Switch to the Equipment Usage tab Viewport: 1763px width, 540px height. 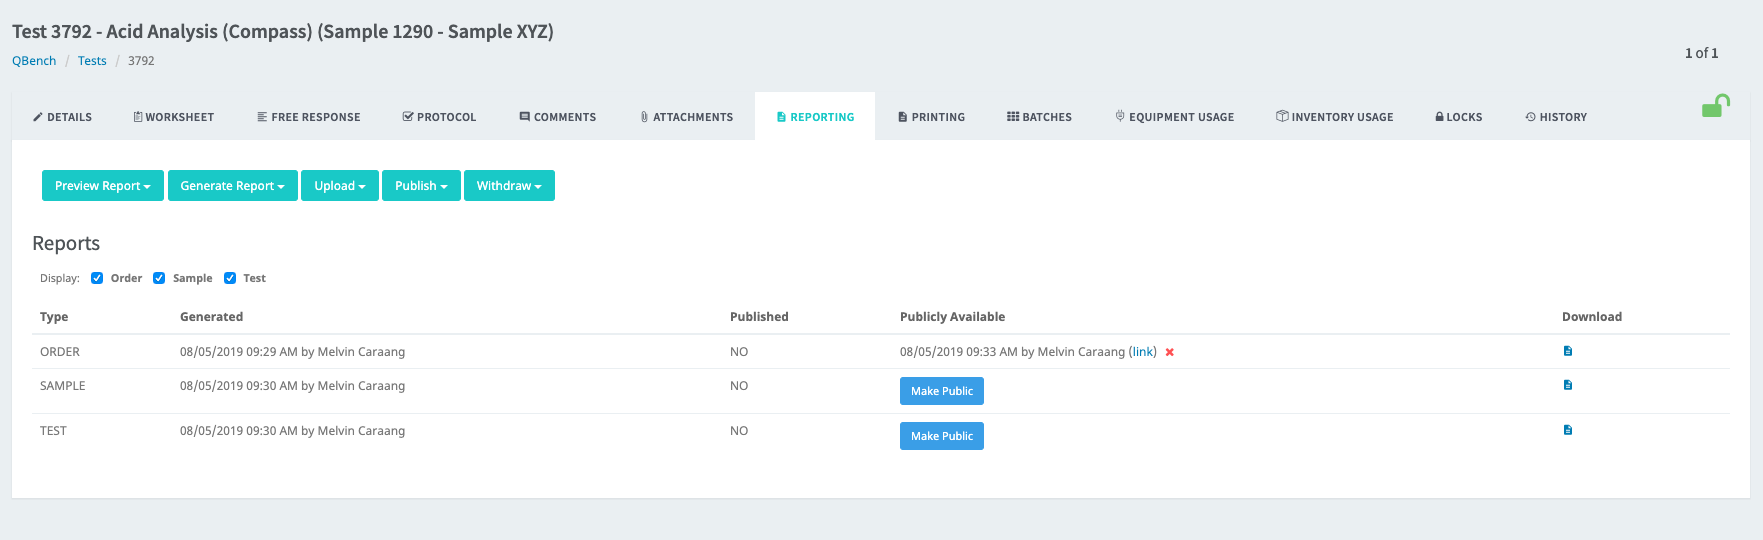click(x=1175, y=117)
